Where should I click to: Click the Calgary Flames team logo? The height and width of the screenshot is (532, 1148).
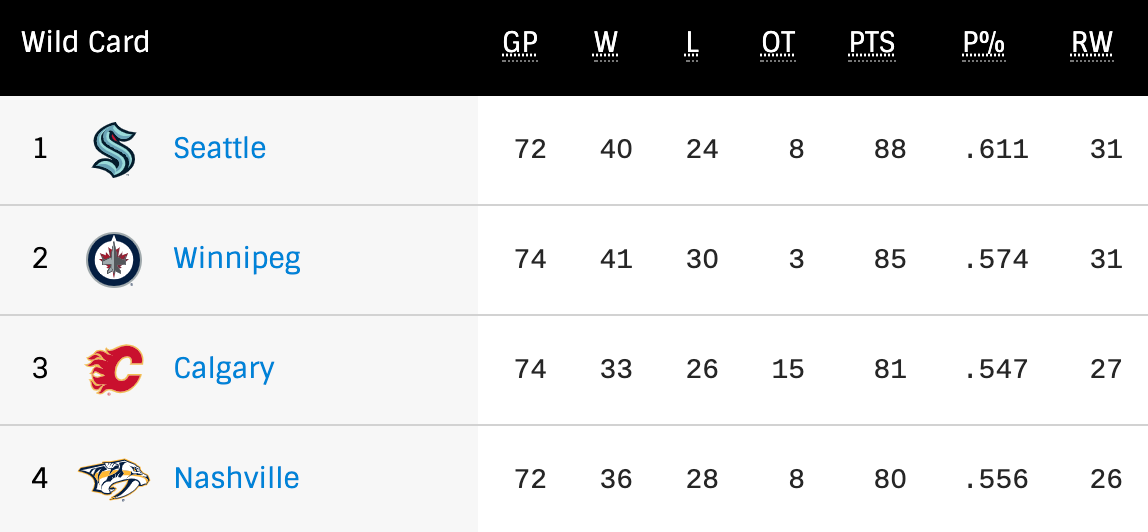(114, 369)
